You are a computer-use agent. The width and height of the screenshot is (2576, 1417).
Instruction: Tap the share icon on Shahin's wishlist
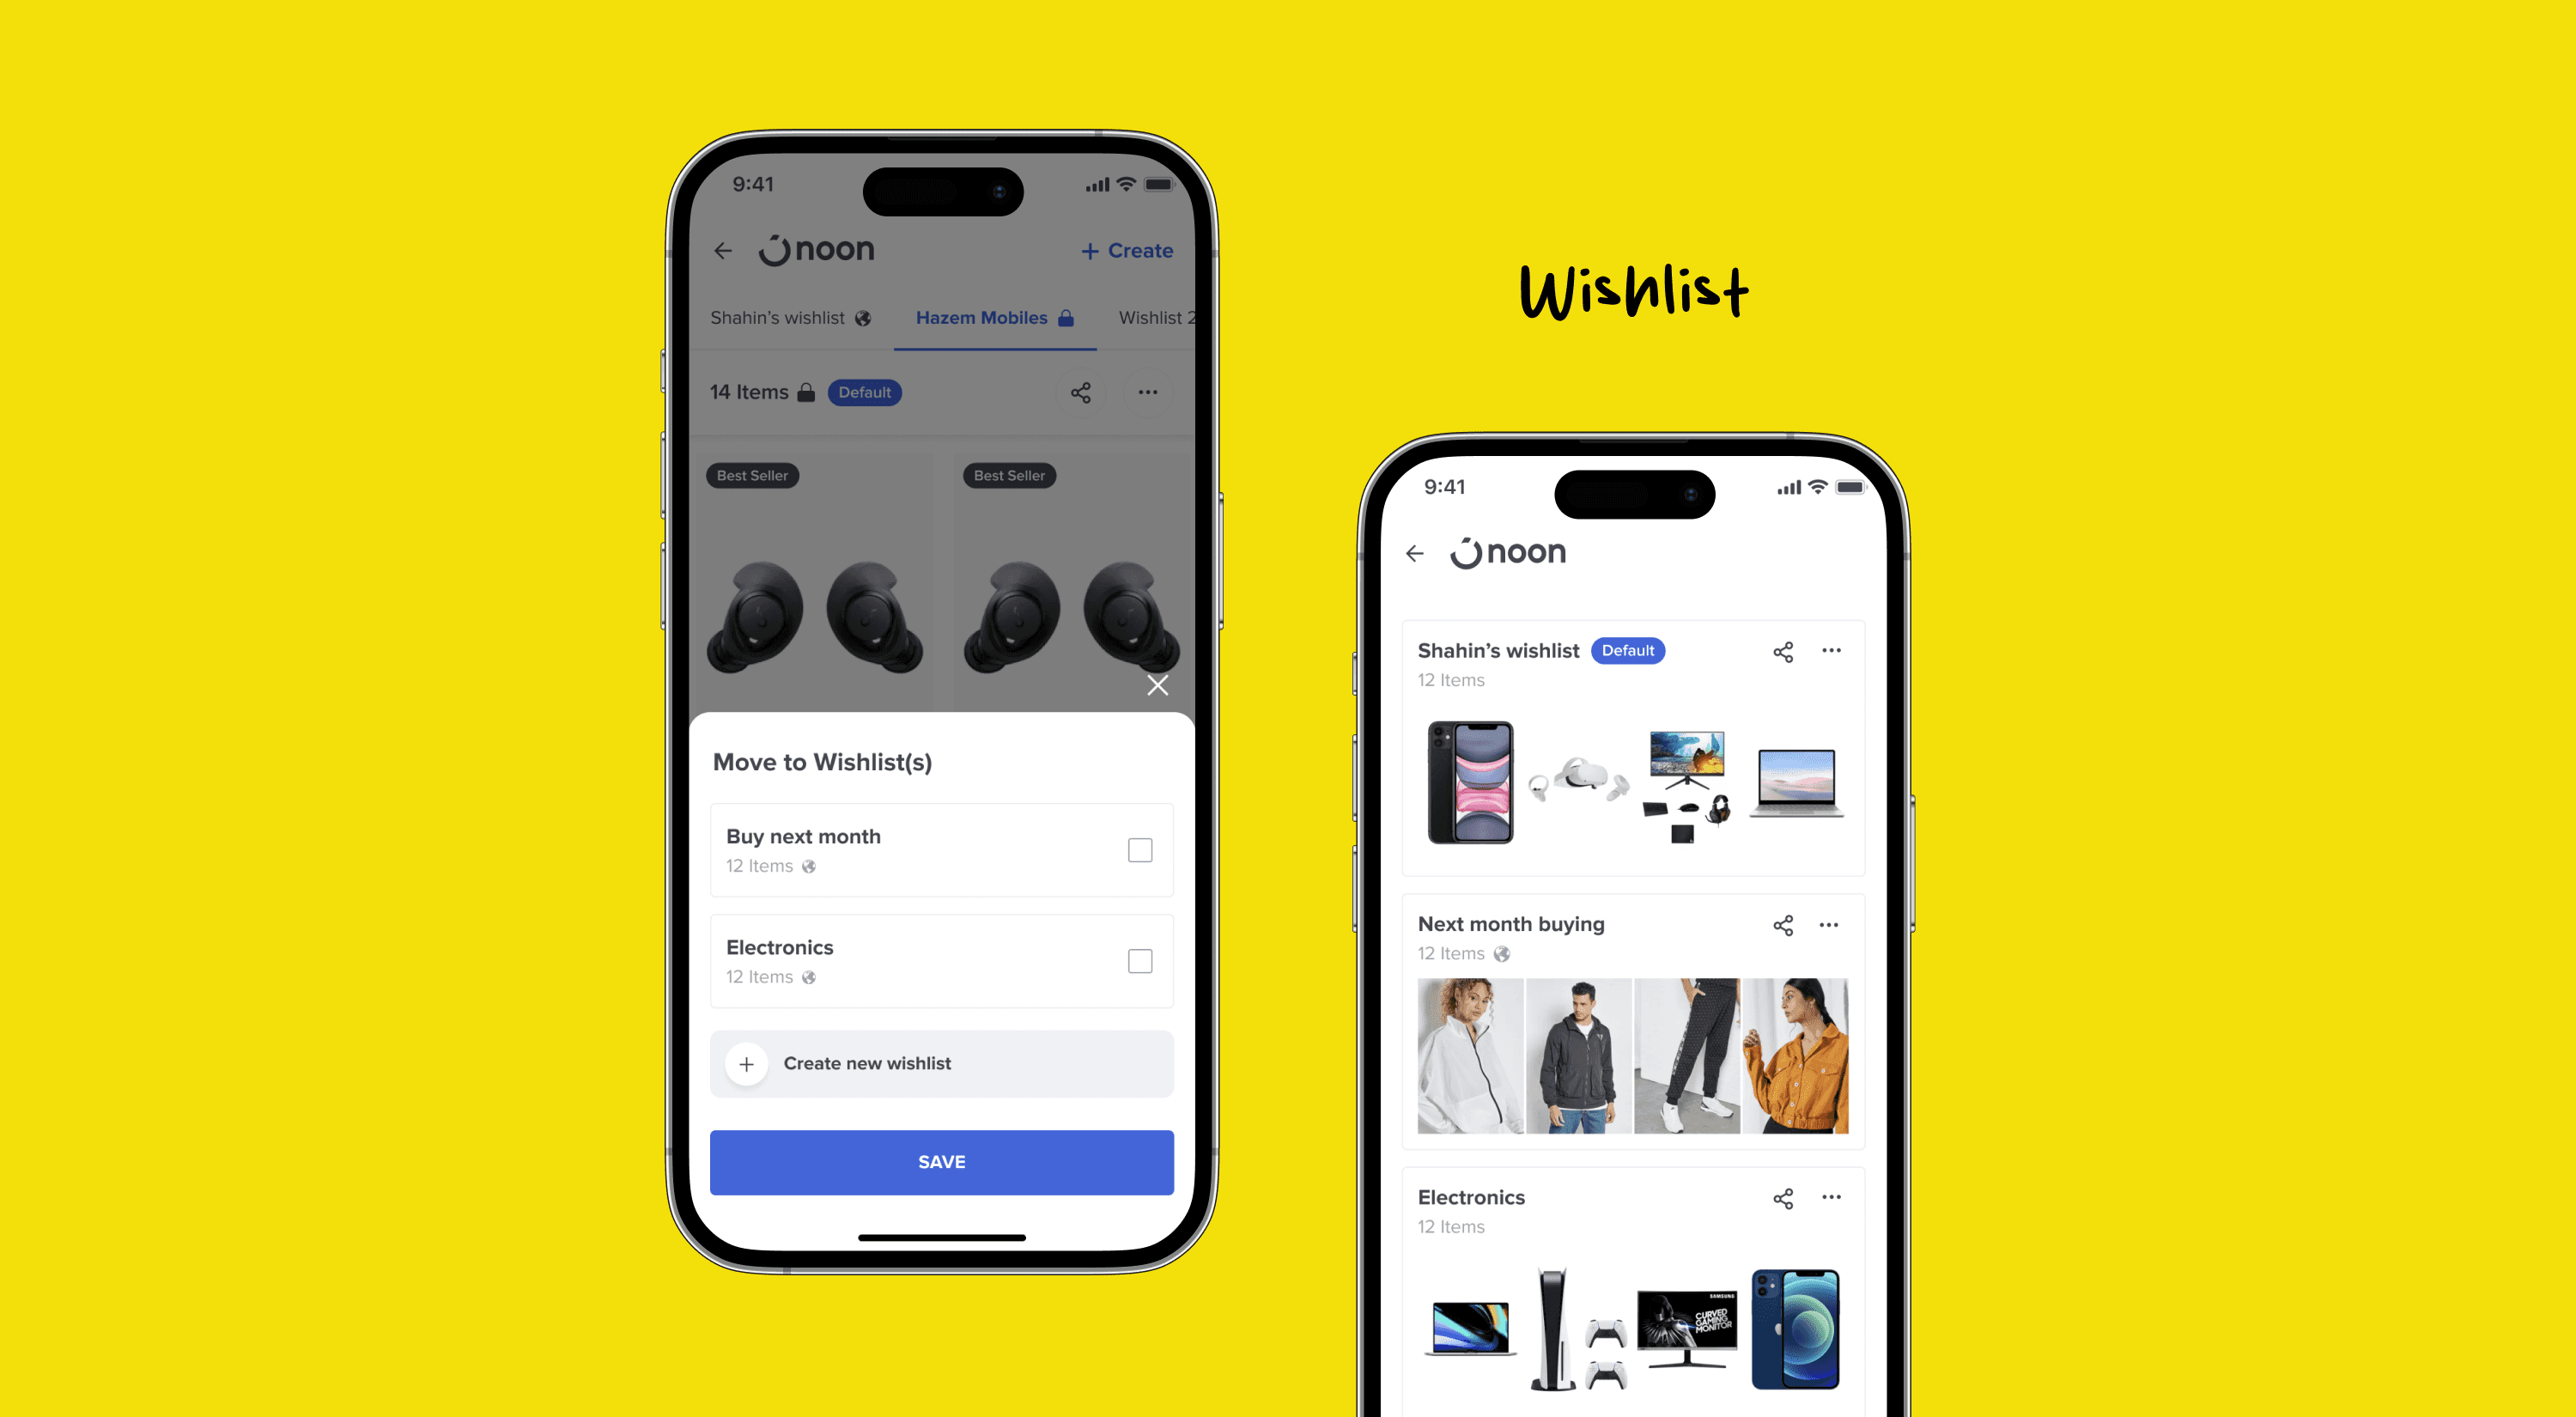(x=1783, y=649)
